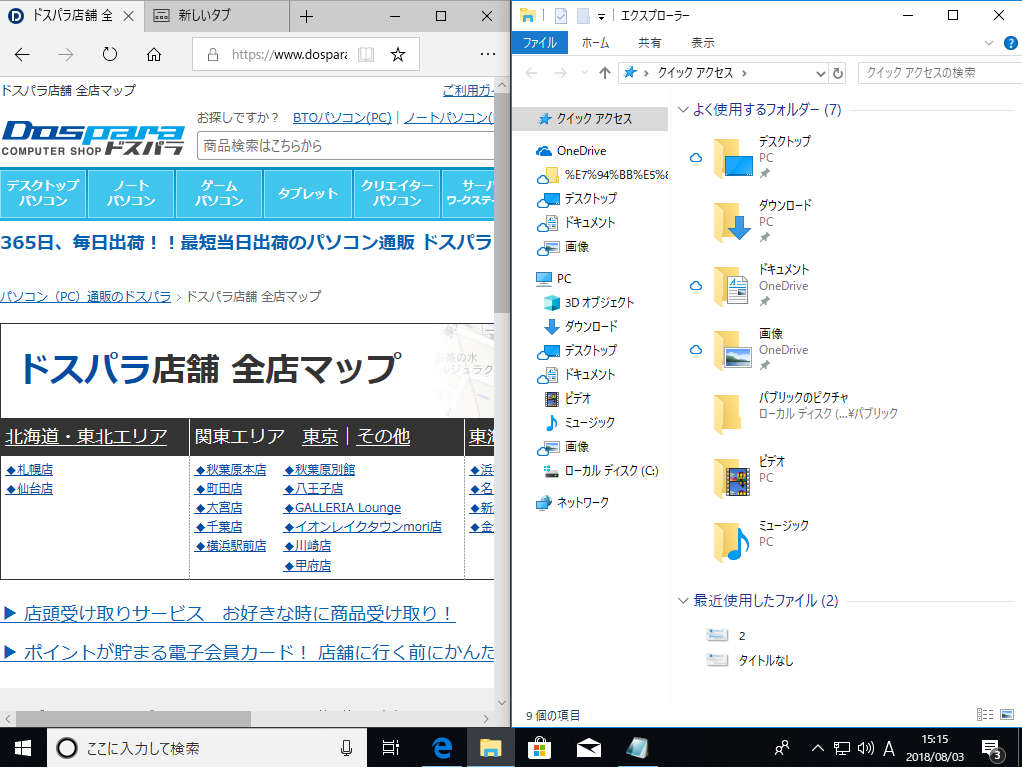
Task: Select ローカル ディスク (C:) in navigation pane
Action: coord(601,471)
